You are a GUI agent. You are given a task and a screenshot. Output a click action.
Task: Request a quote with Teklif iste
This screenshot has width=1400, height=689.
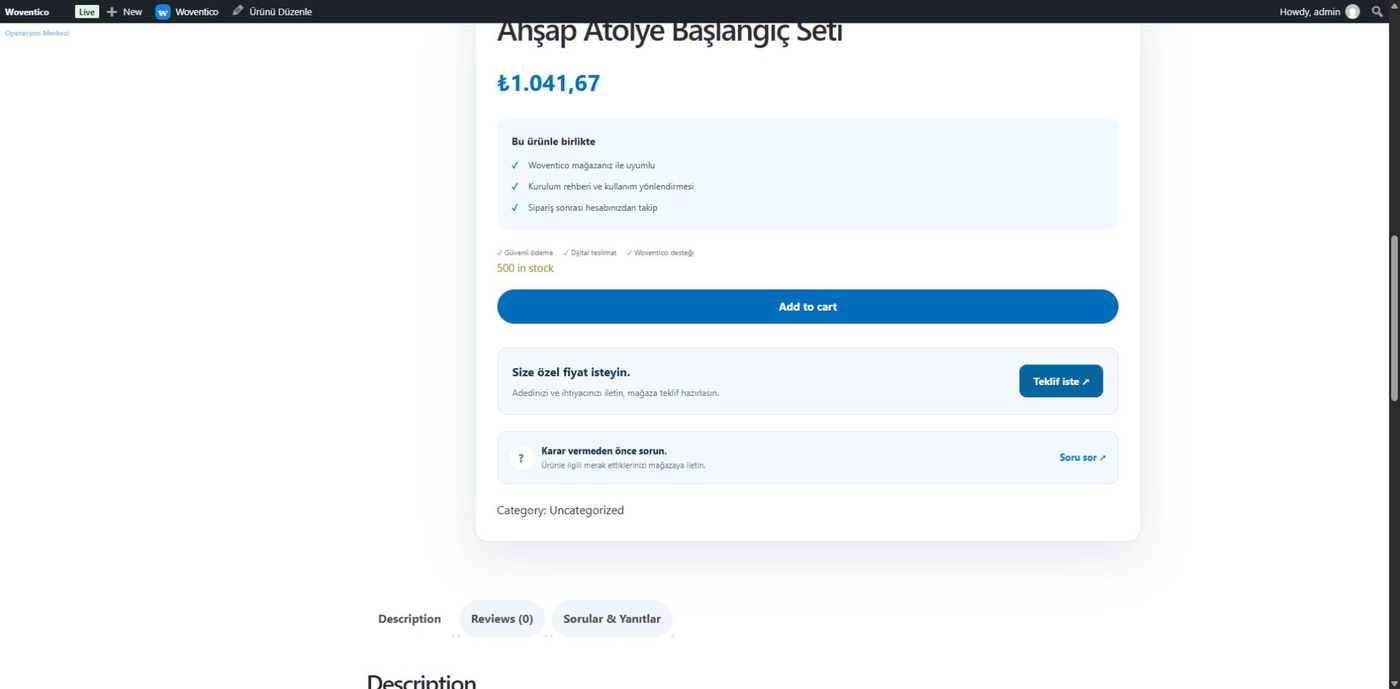[1061, 381]
